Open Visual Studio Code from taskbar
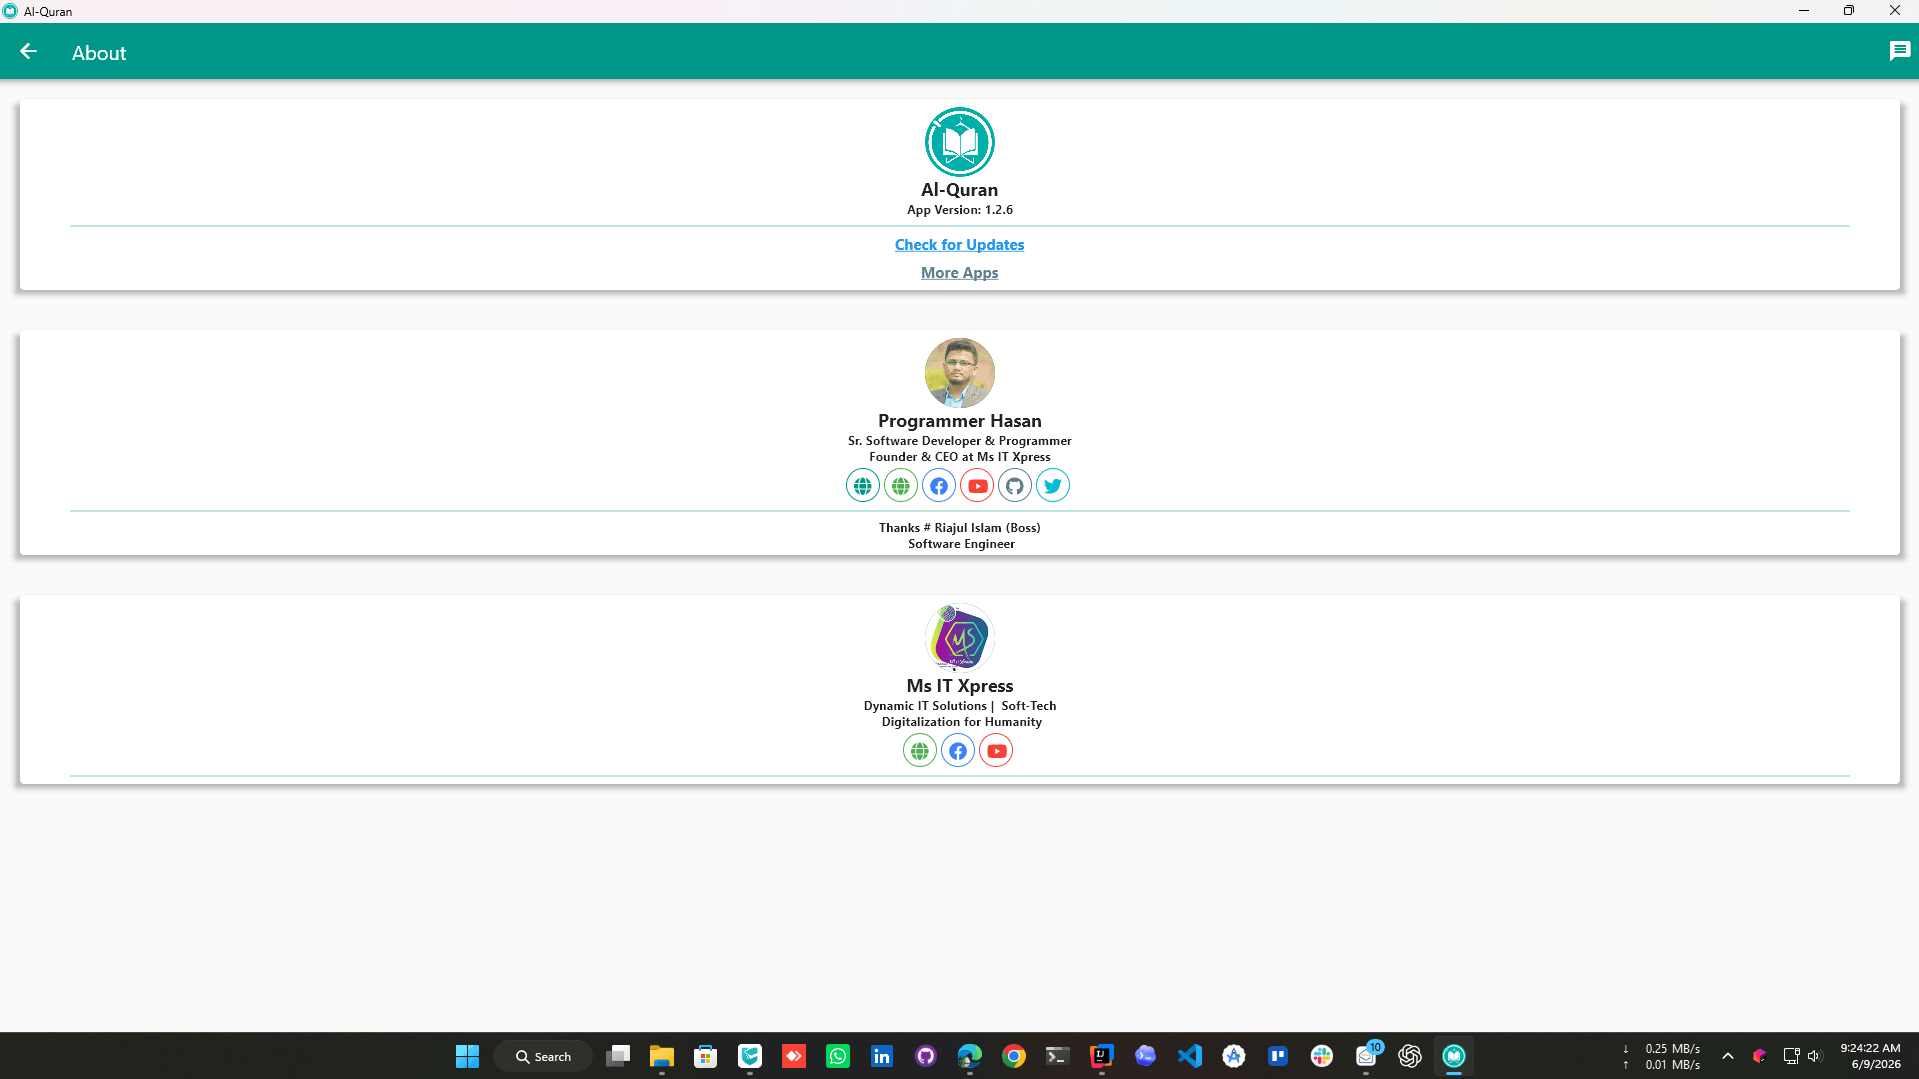The image size is (1919, 1079). (x=1189, y=1056)
